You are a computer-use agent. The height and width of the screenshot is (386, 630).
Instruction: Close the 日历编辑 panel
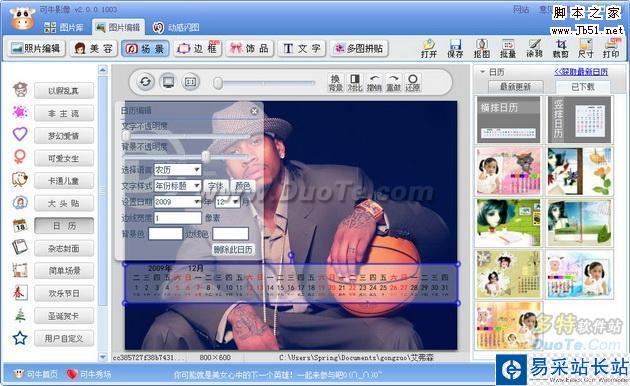(254, 111)
